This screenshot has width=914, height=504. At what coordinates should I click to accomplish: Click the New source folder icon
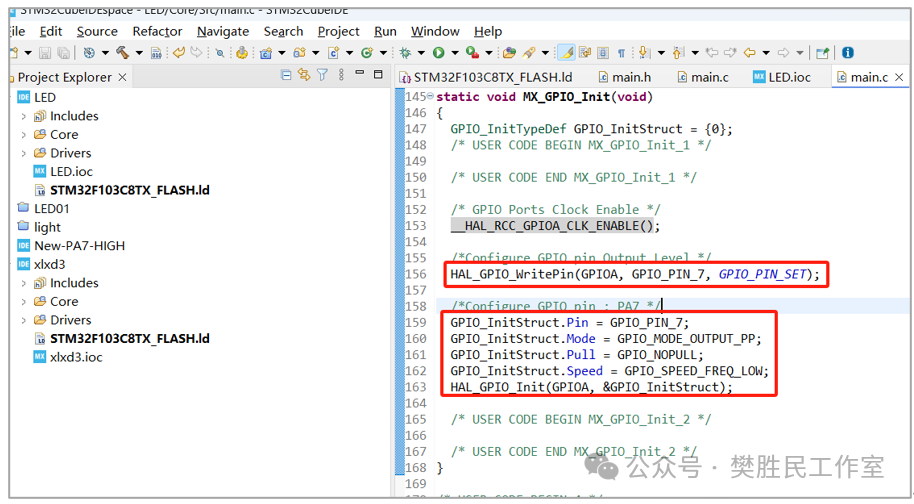click(300, 53)
